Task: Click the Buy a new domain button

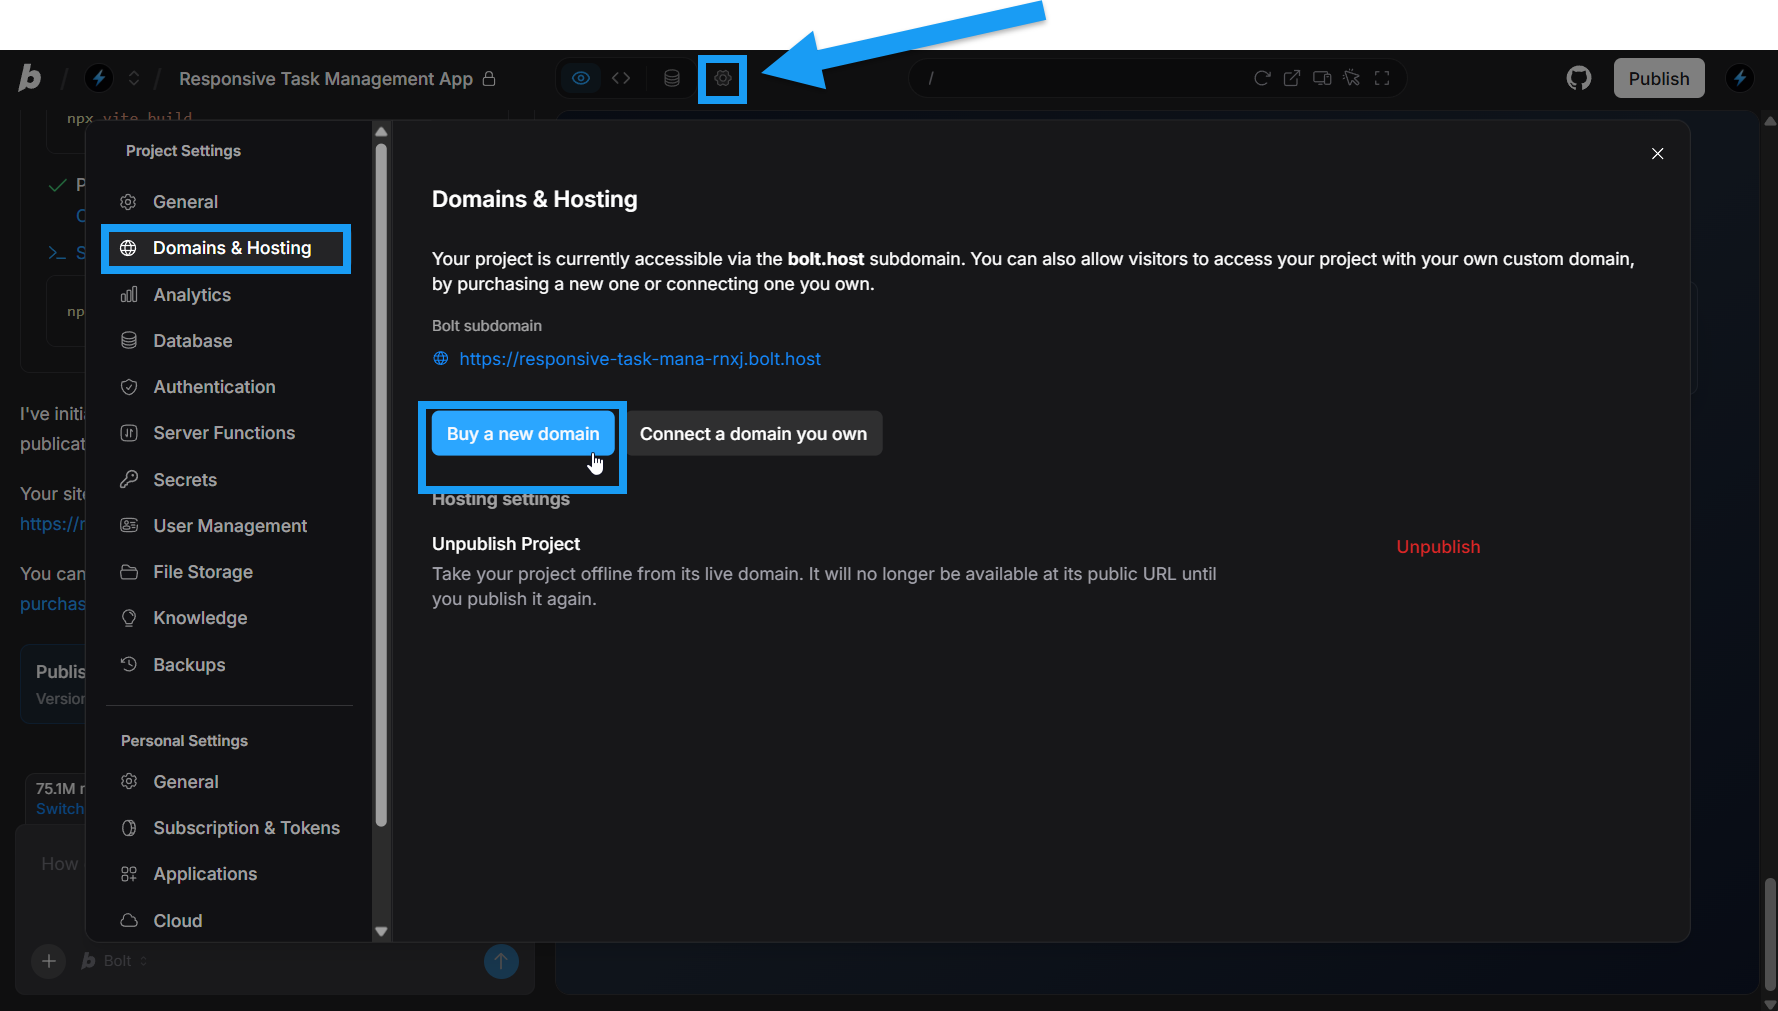Action: point(523,433)
